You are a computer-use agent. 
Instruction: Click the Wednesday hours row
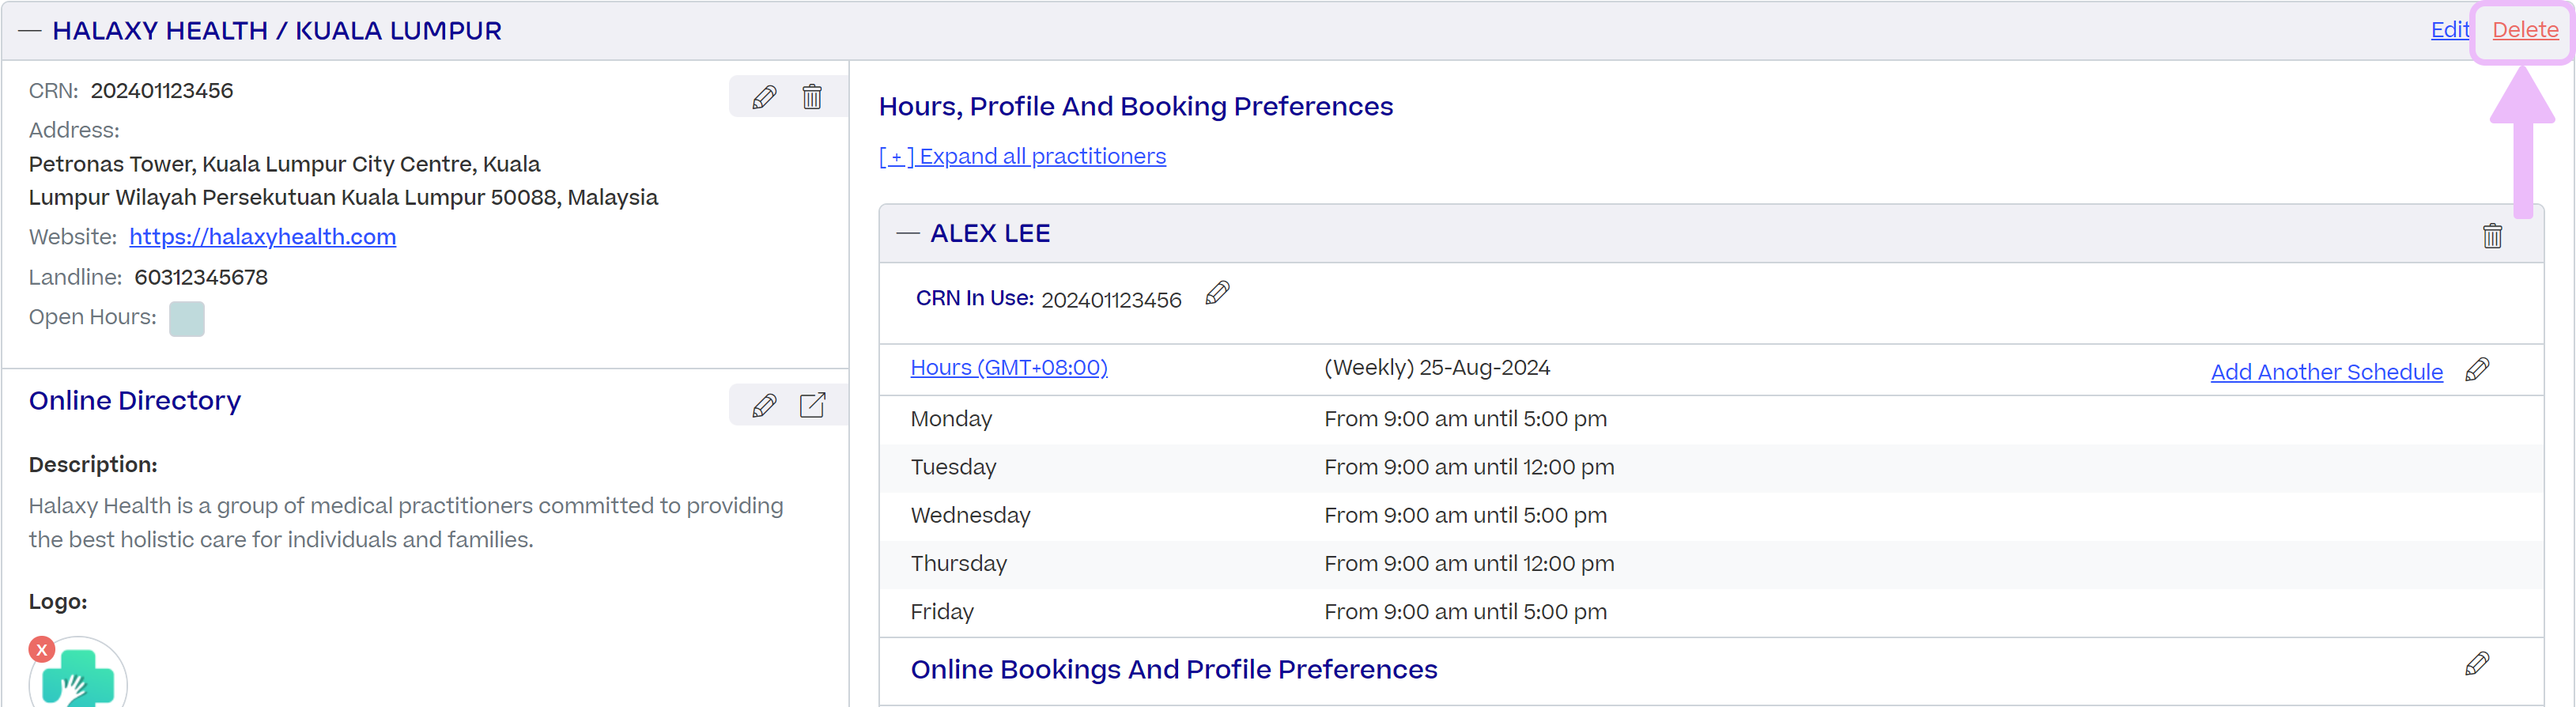1711,515
